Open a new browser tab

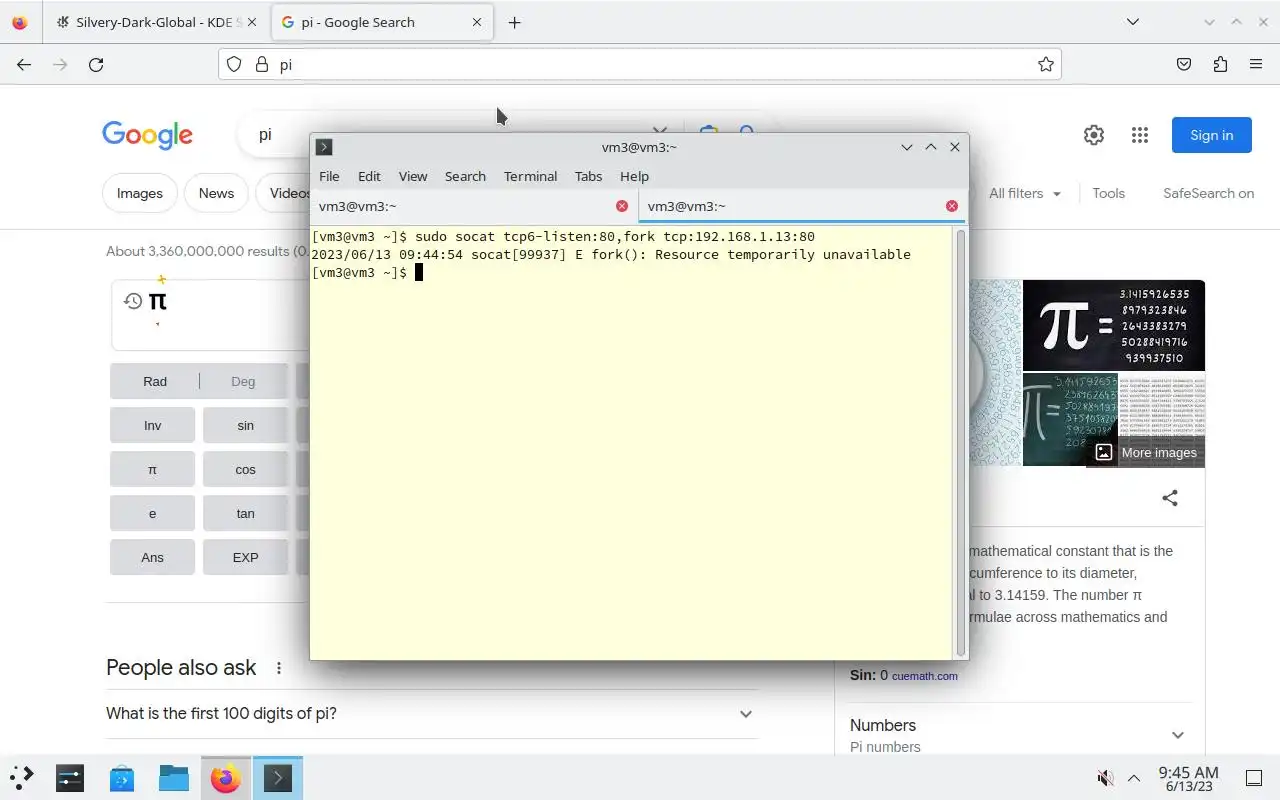(x=514, y=22)
